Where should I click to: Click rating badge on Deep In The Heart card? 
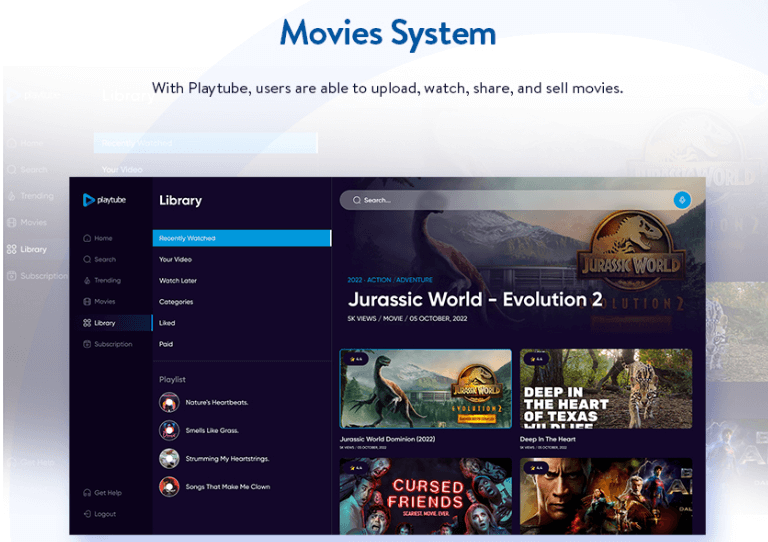click(x=536, y=359)
